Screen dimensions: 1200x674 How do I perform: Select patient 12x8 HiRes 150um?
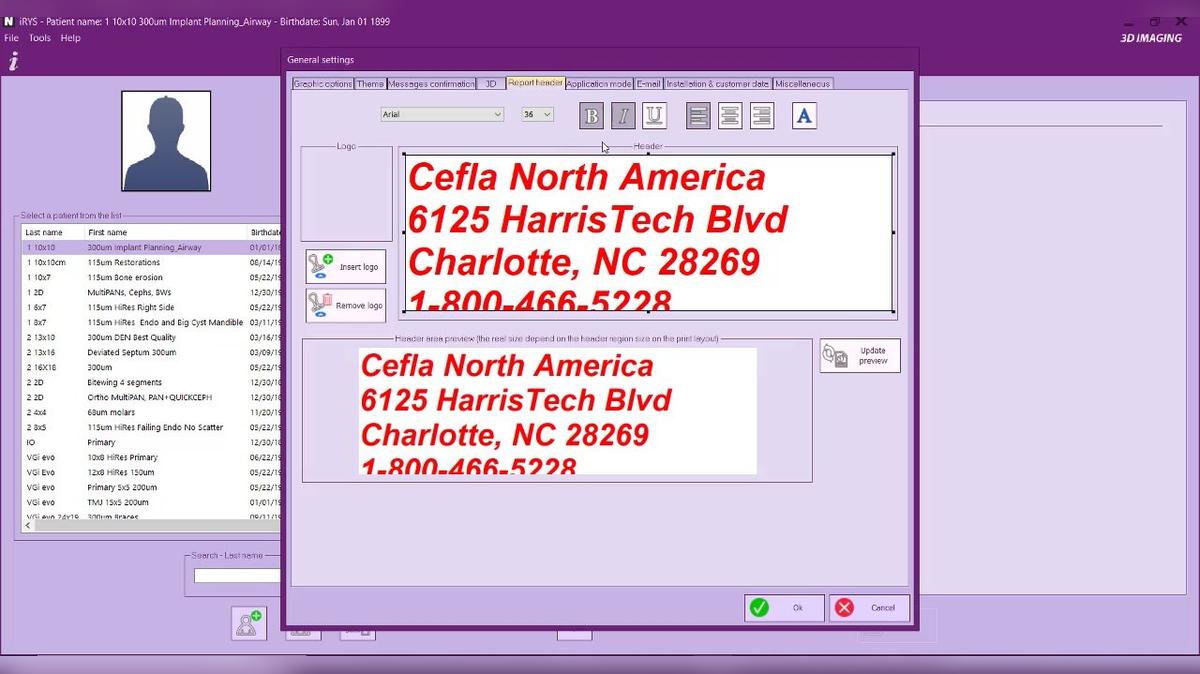[152, 472]
